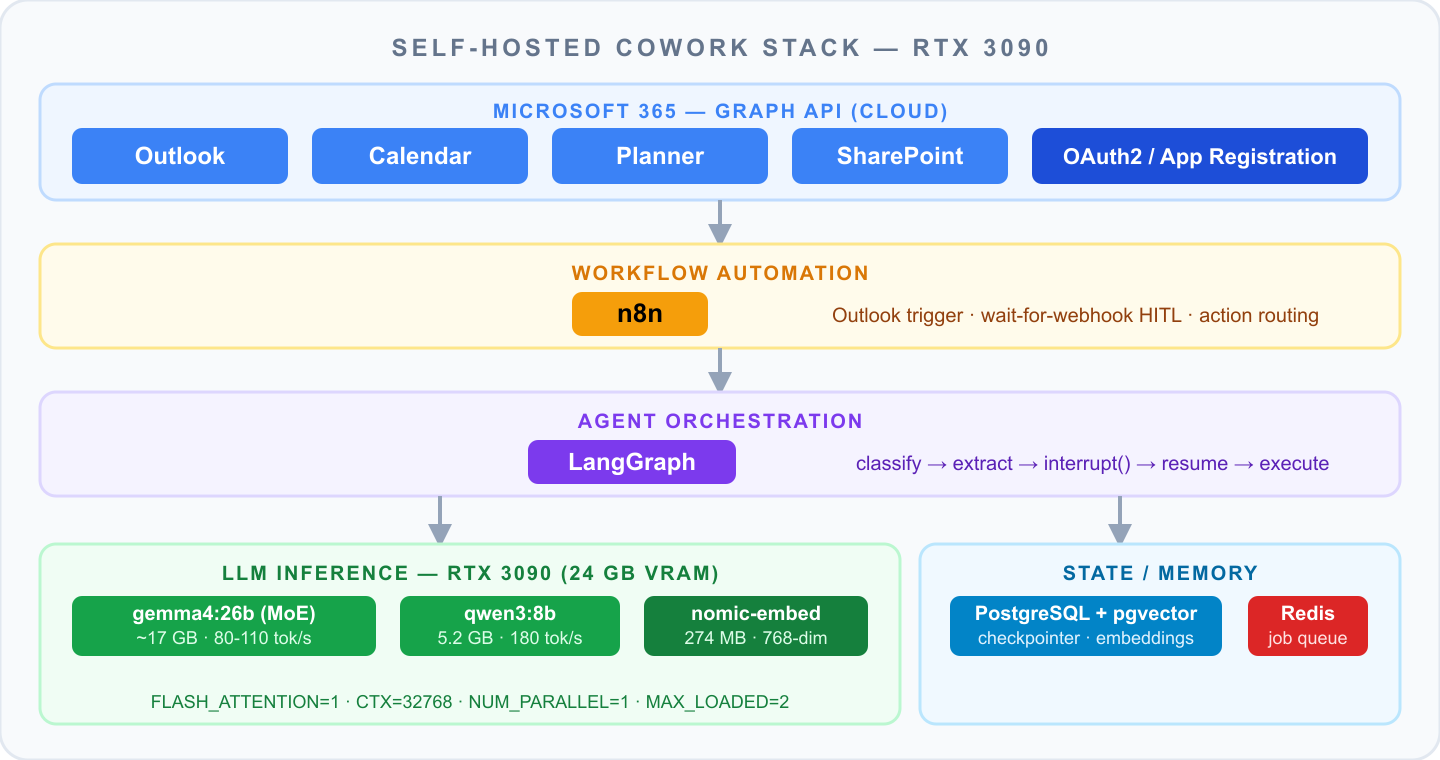Click the 'classify → extract → interrupt() → resume → execute' text
The image size is (1440, 760).
click(1092, 464)
